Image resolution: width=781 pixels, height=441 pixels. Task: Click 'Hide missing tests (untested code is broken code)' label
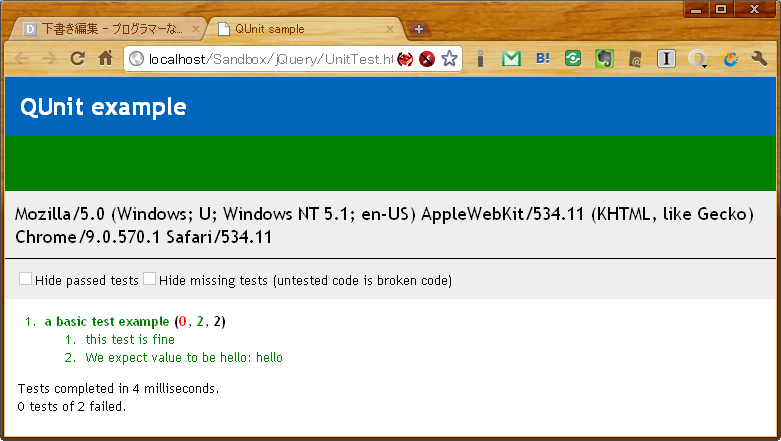coord(305,281)
